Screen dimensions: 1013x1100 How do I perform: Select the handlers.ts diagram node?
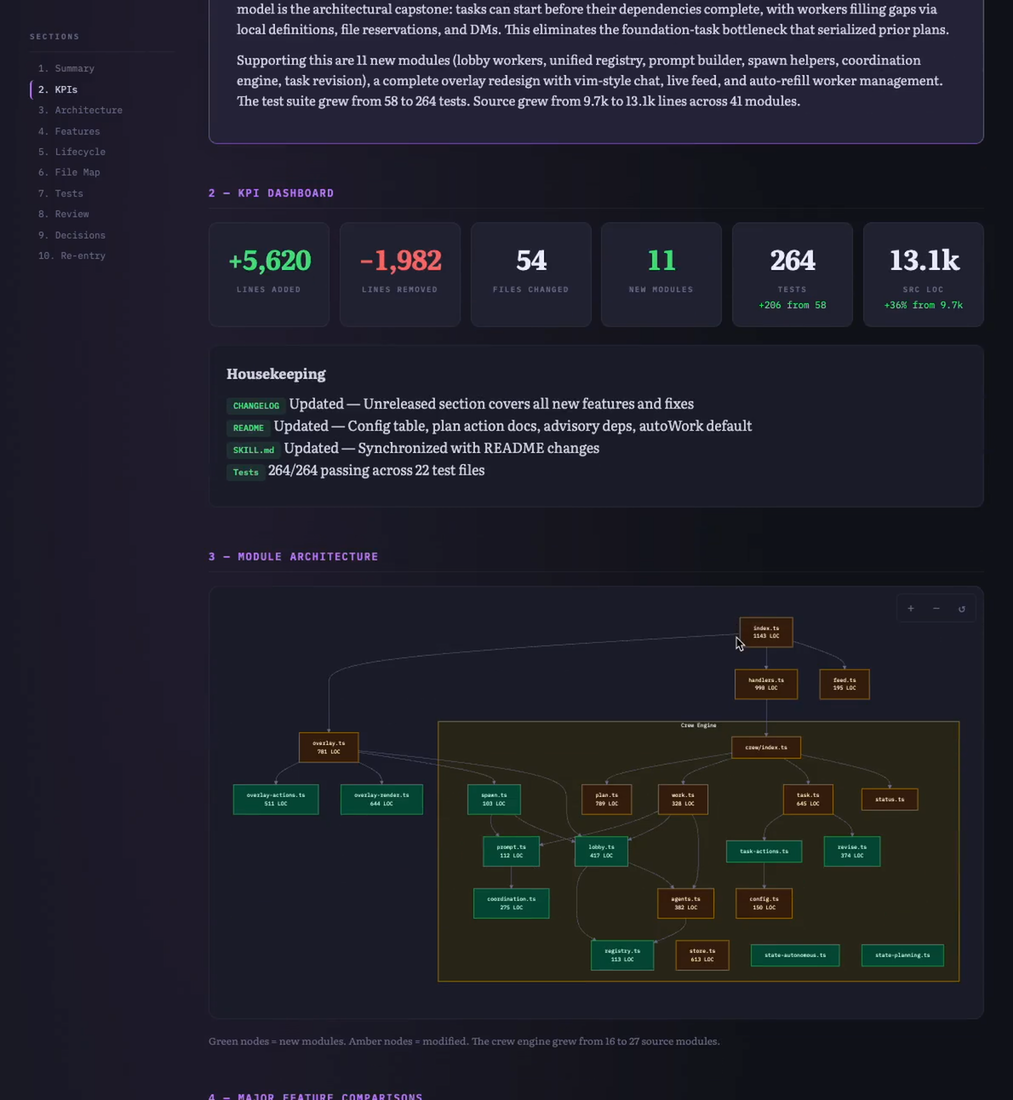[766, 684]
